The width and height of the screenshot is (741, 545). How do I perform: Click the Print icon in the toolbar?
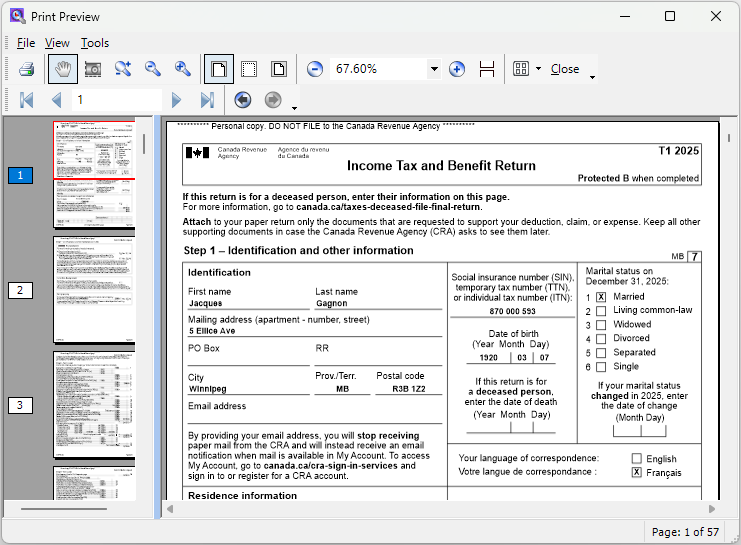point(27,69)
